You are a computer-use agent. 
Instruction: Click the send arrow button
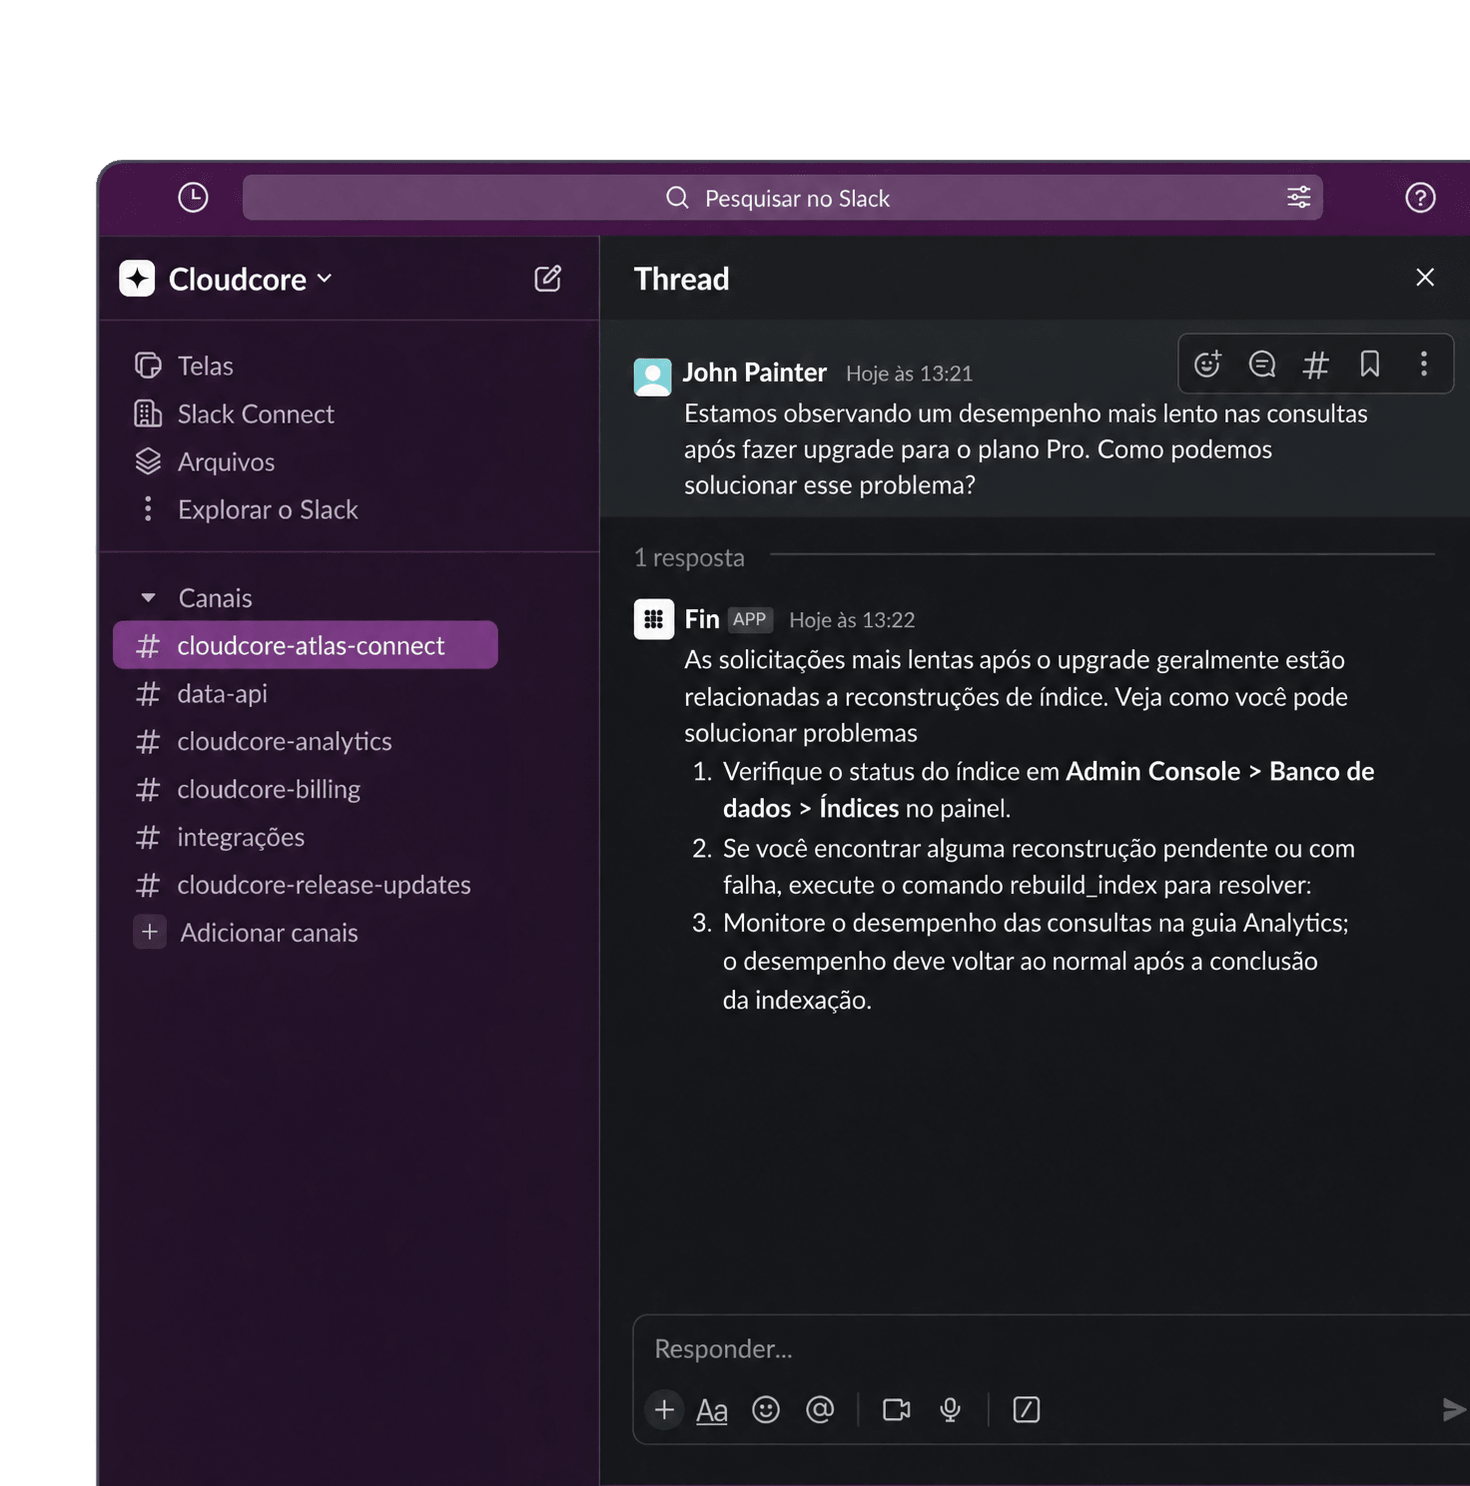[x=1454, y=1409]
